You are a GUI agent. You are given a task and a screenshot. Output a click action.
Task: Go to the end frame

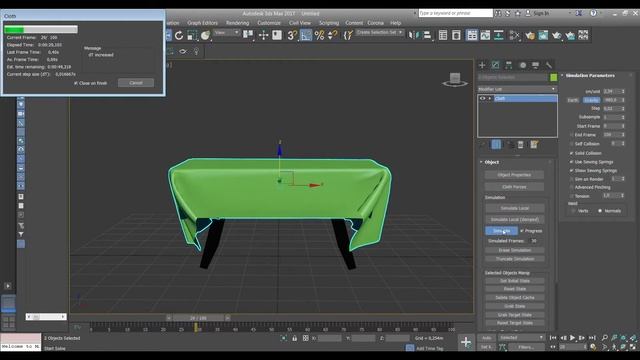(x=592, y=338)
